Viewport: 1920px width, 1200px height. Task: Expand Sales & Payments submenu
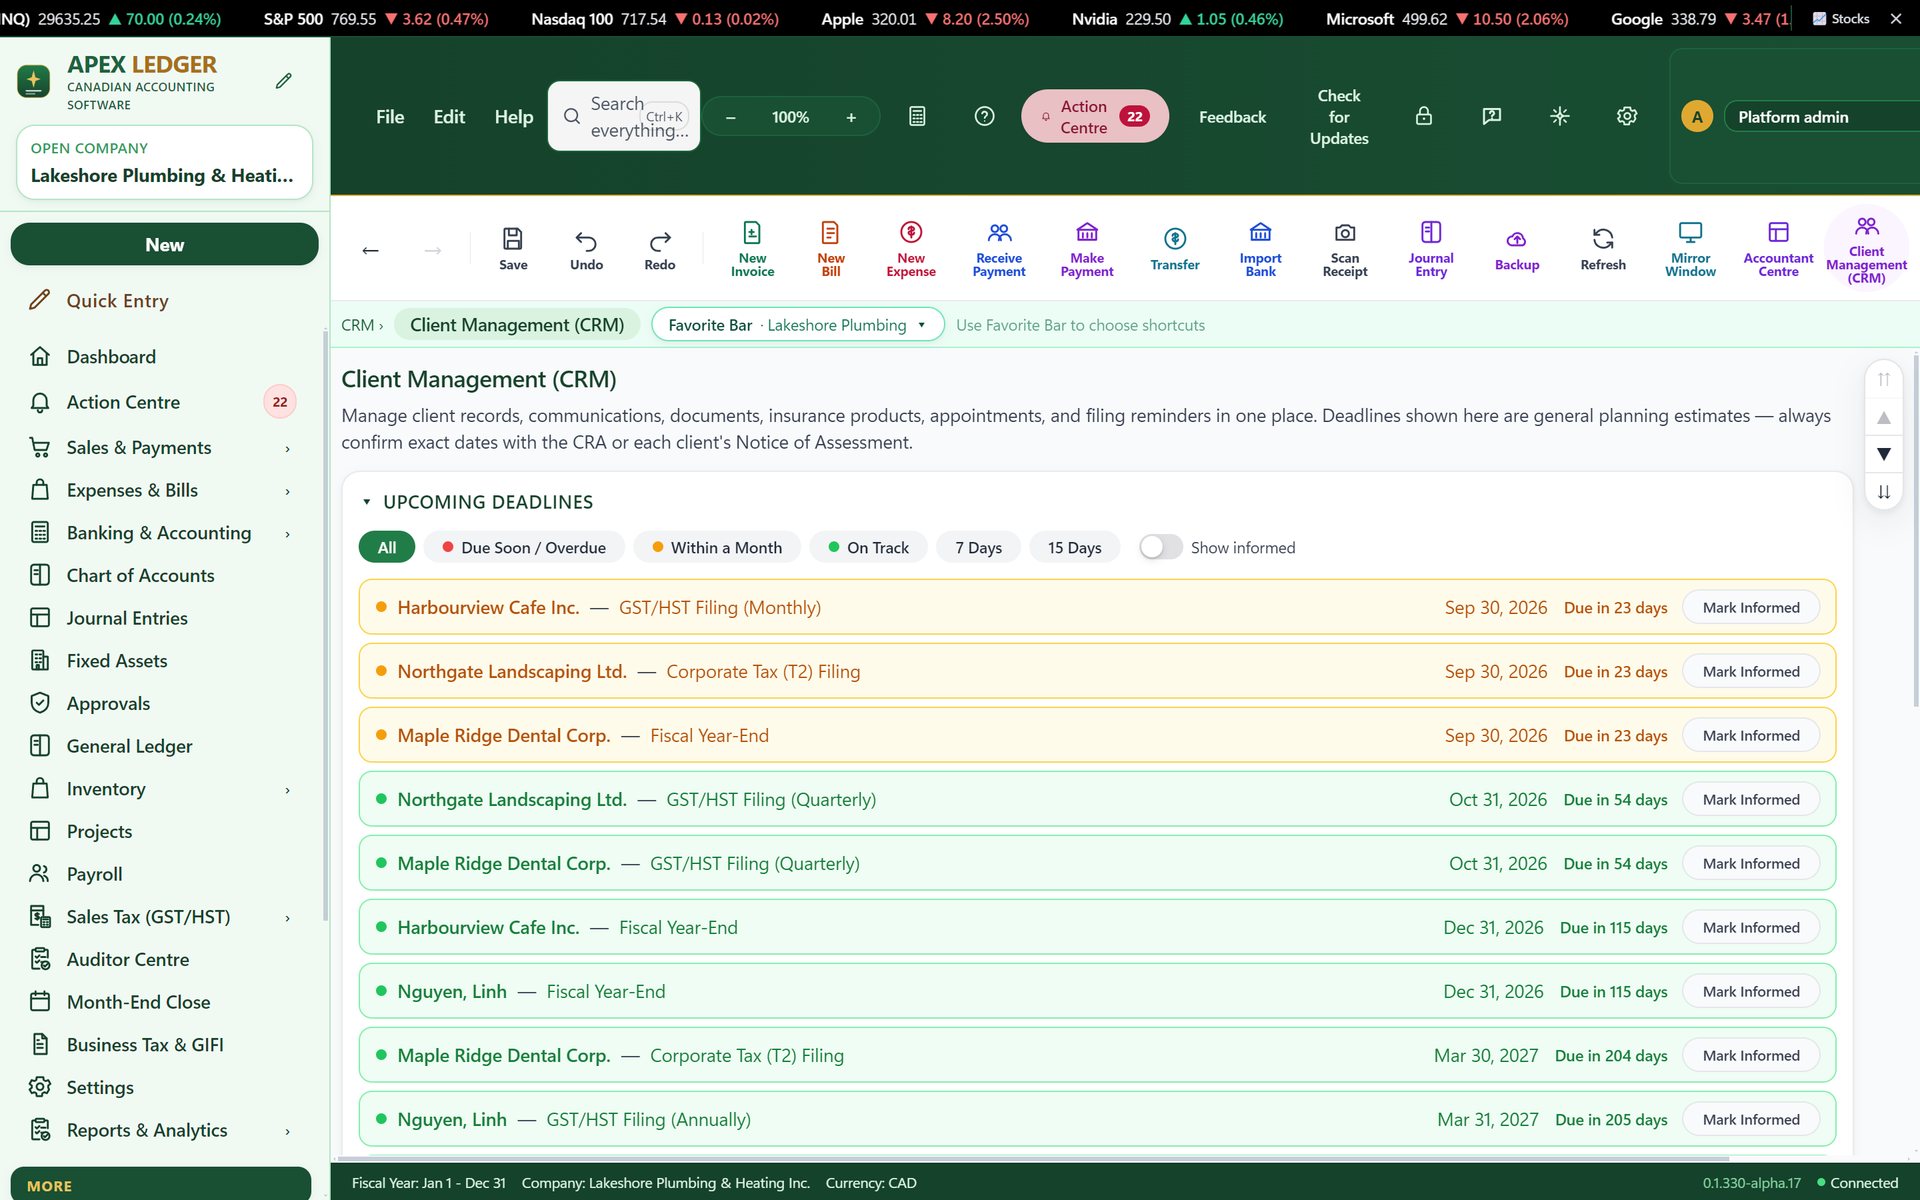287,448
